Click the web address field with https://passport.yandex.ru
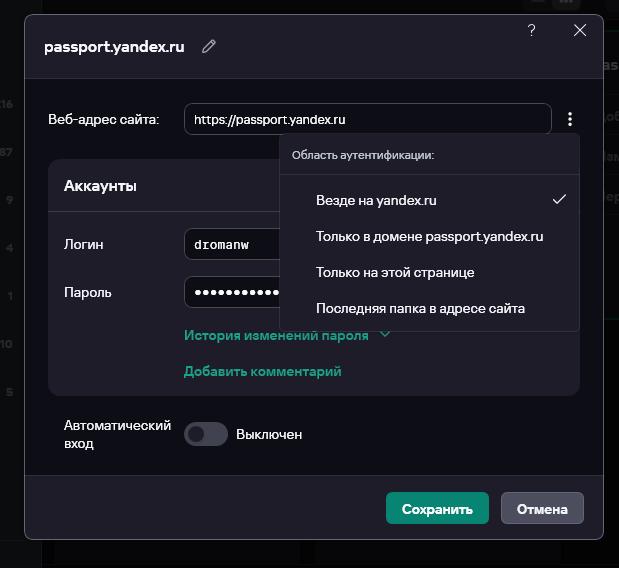Screen dimensions: 619x568 pos(367,119)
